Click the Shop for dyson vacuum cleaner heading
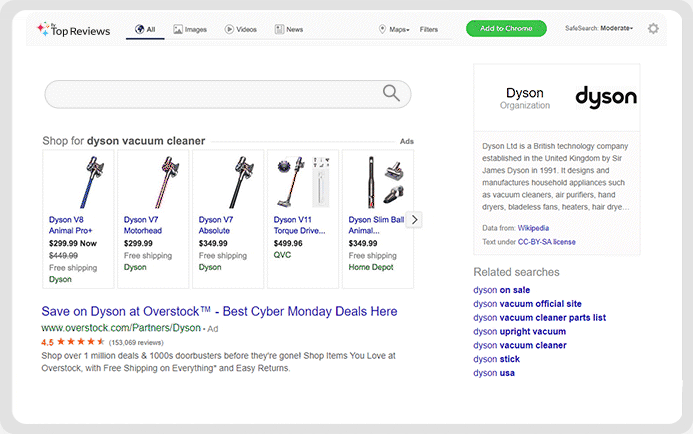 tap(124, 141)
